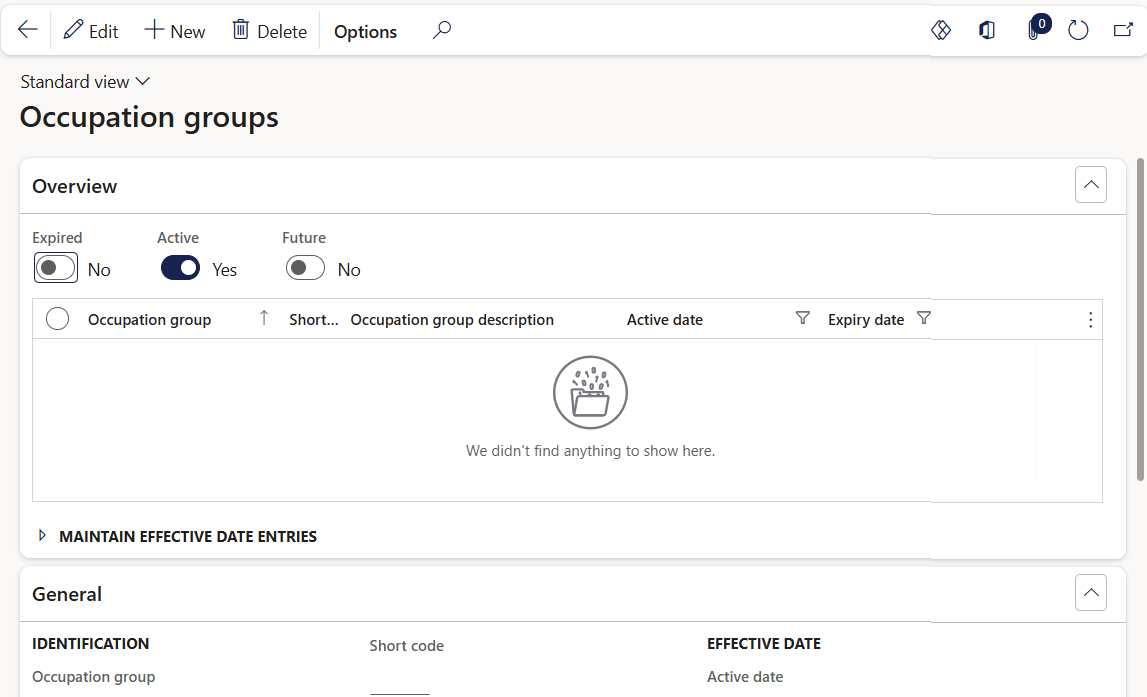Open Active date filter funnel icon
The width and height of the screenshot is (1147, 697).
[802, 318]
